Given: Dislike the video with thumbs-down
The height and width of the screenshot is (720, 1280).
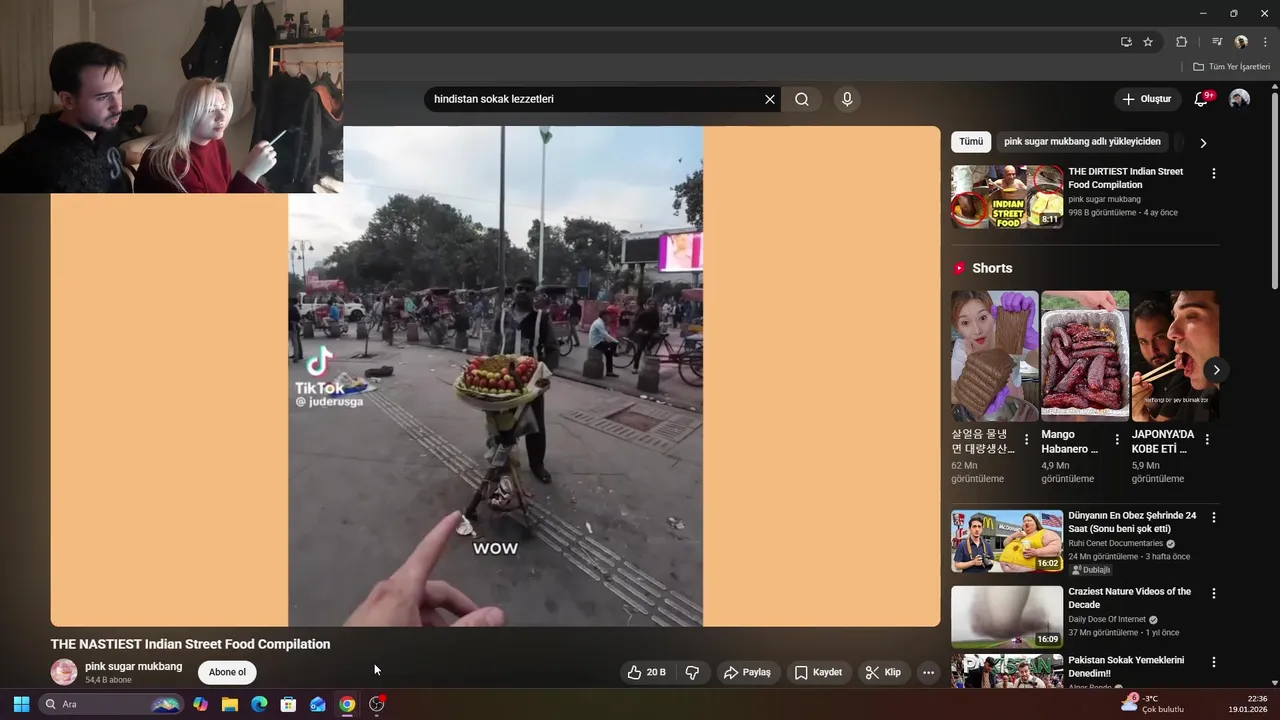Looking at the screenshot, I should (692, 672).
